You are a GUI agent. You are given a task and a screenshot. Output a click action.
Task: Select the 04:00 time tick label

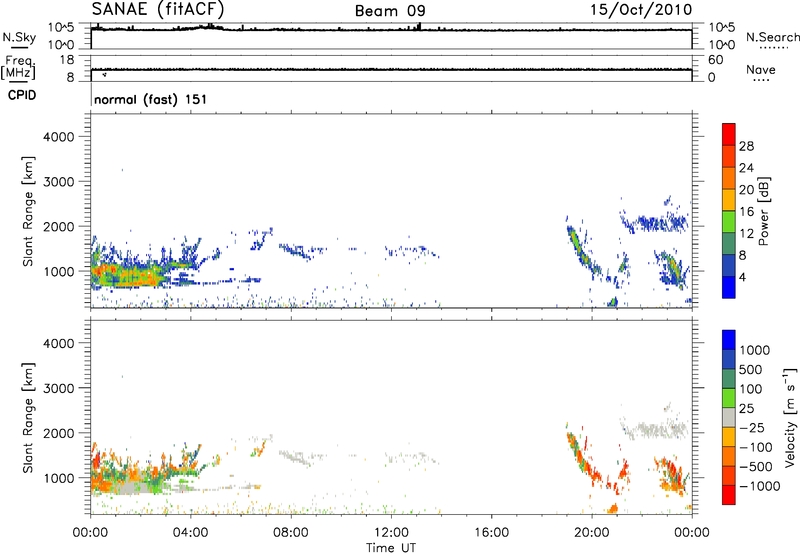pyautogui.click(x=190, y=533)
